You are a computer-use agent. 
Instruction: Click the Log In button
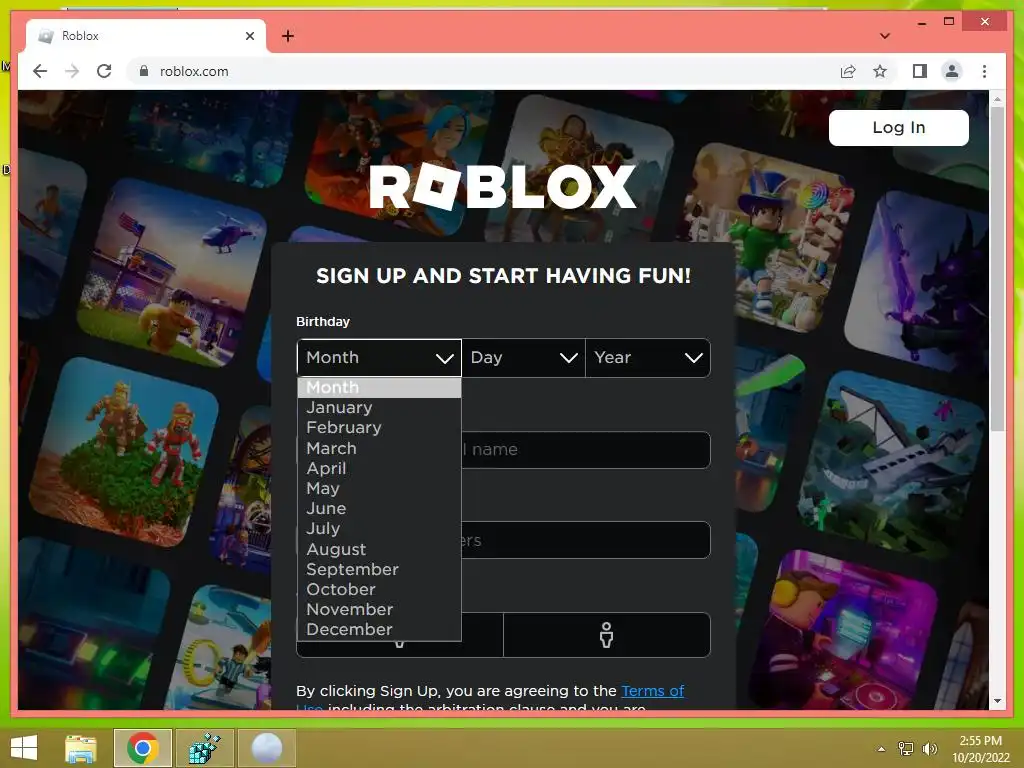click(x=899, y=127)
